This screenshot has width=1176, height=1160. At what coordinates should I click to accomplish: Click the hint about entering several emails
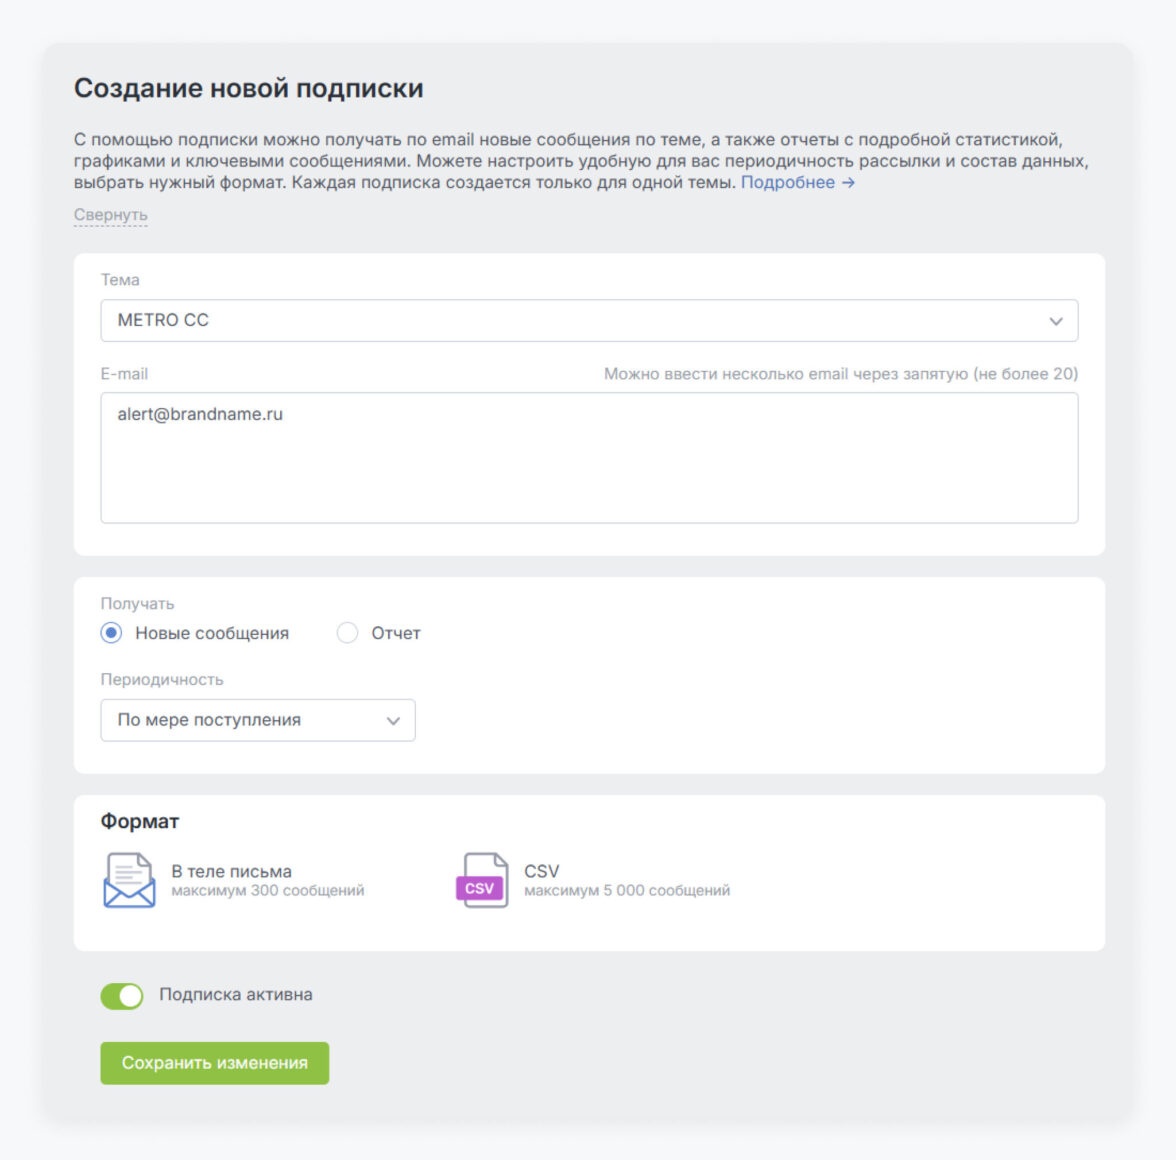[840, 374]
